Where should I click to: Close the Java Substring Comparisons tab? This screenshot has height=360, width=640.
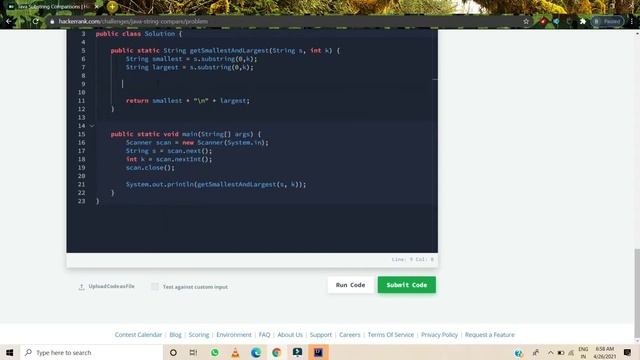coord(97,7)
